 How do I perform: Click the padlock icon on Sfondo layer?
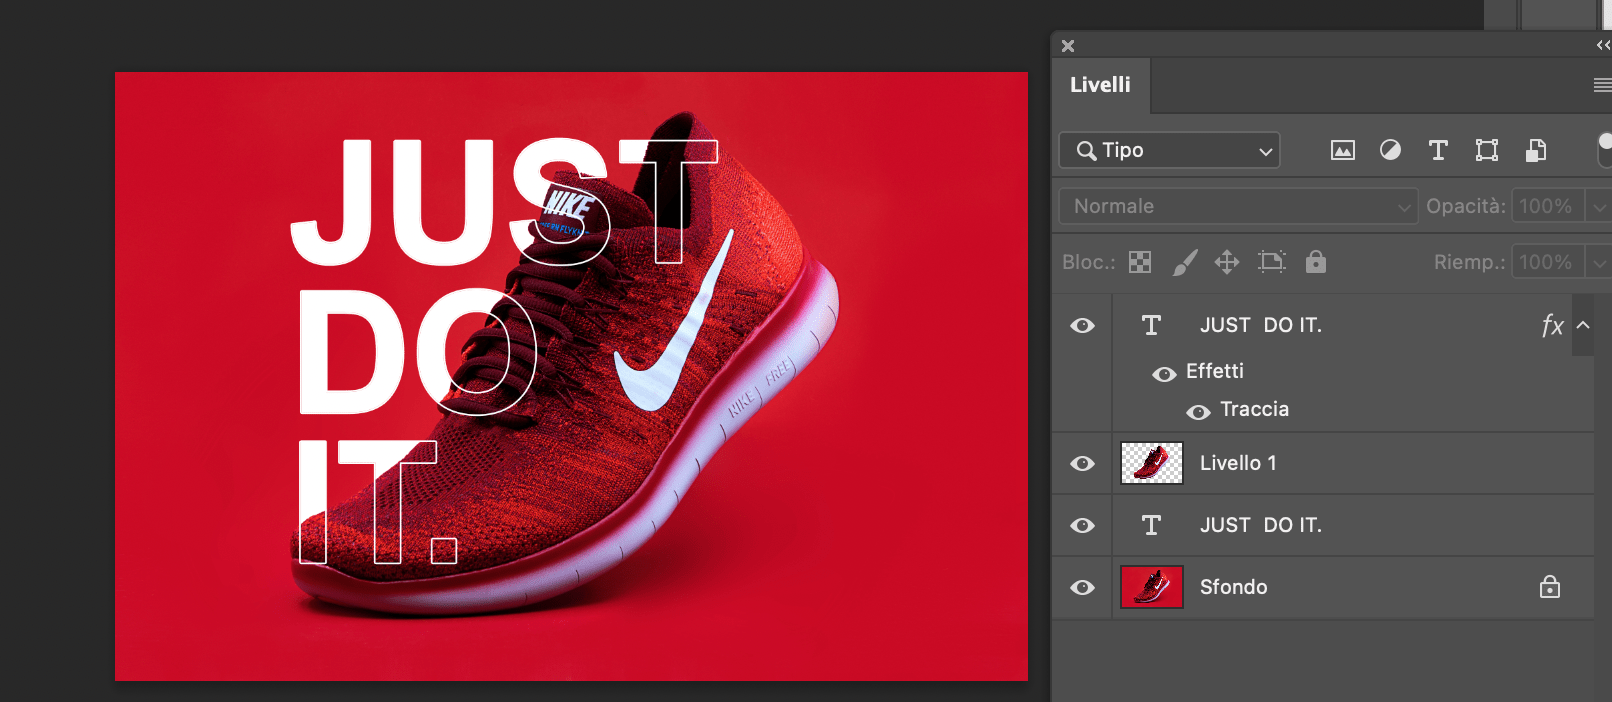(1550, 586)
